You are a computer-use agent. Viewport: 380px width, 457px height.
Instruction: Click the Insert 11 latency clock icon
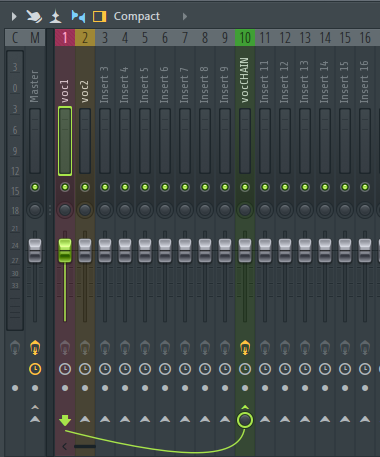coord(265,369)
